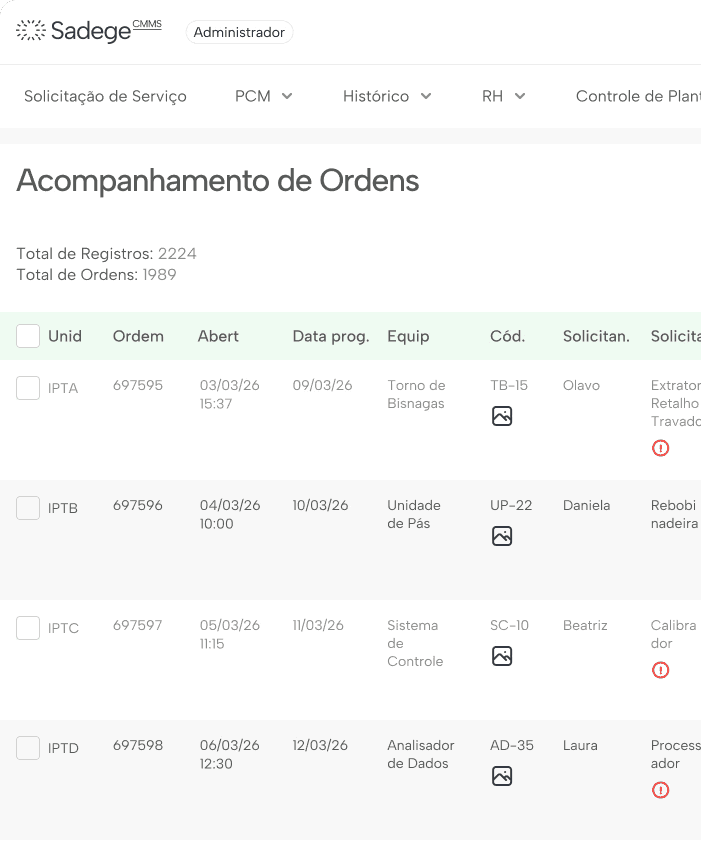Select checkbox for unit IPTA
Screen dimensions: 701x853
(27, 387)
